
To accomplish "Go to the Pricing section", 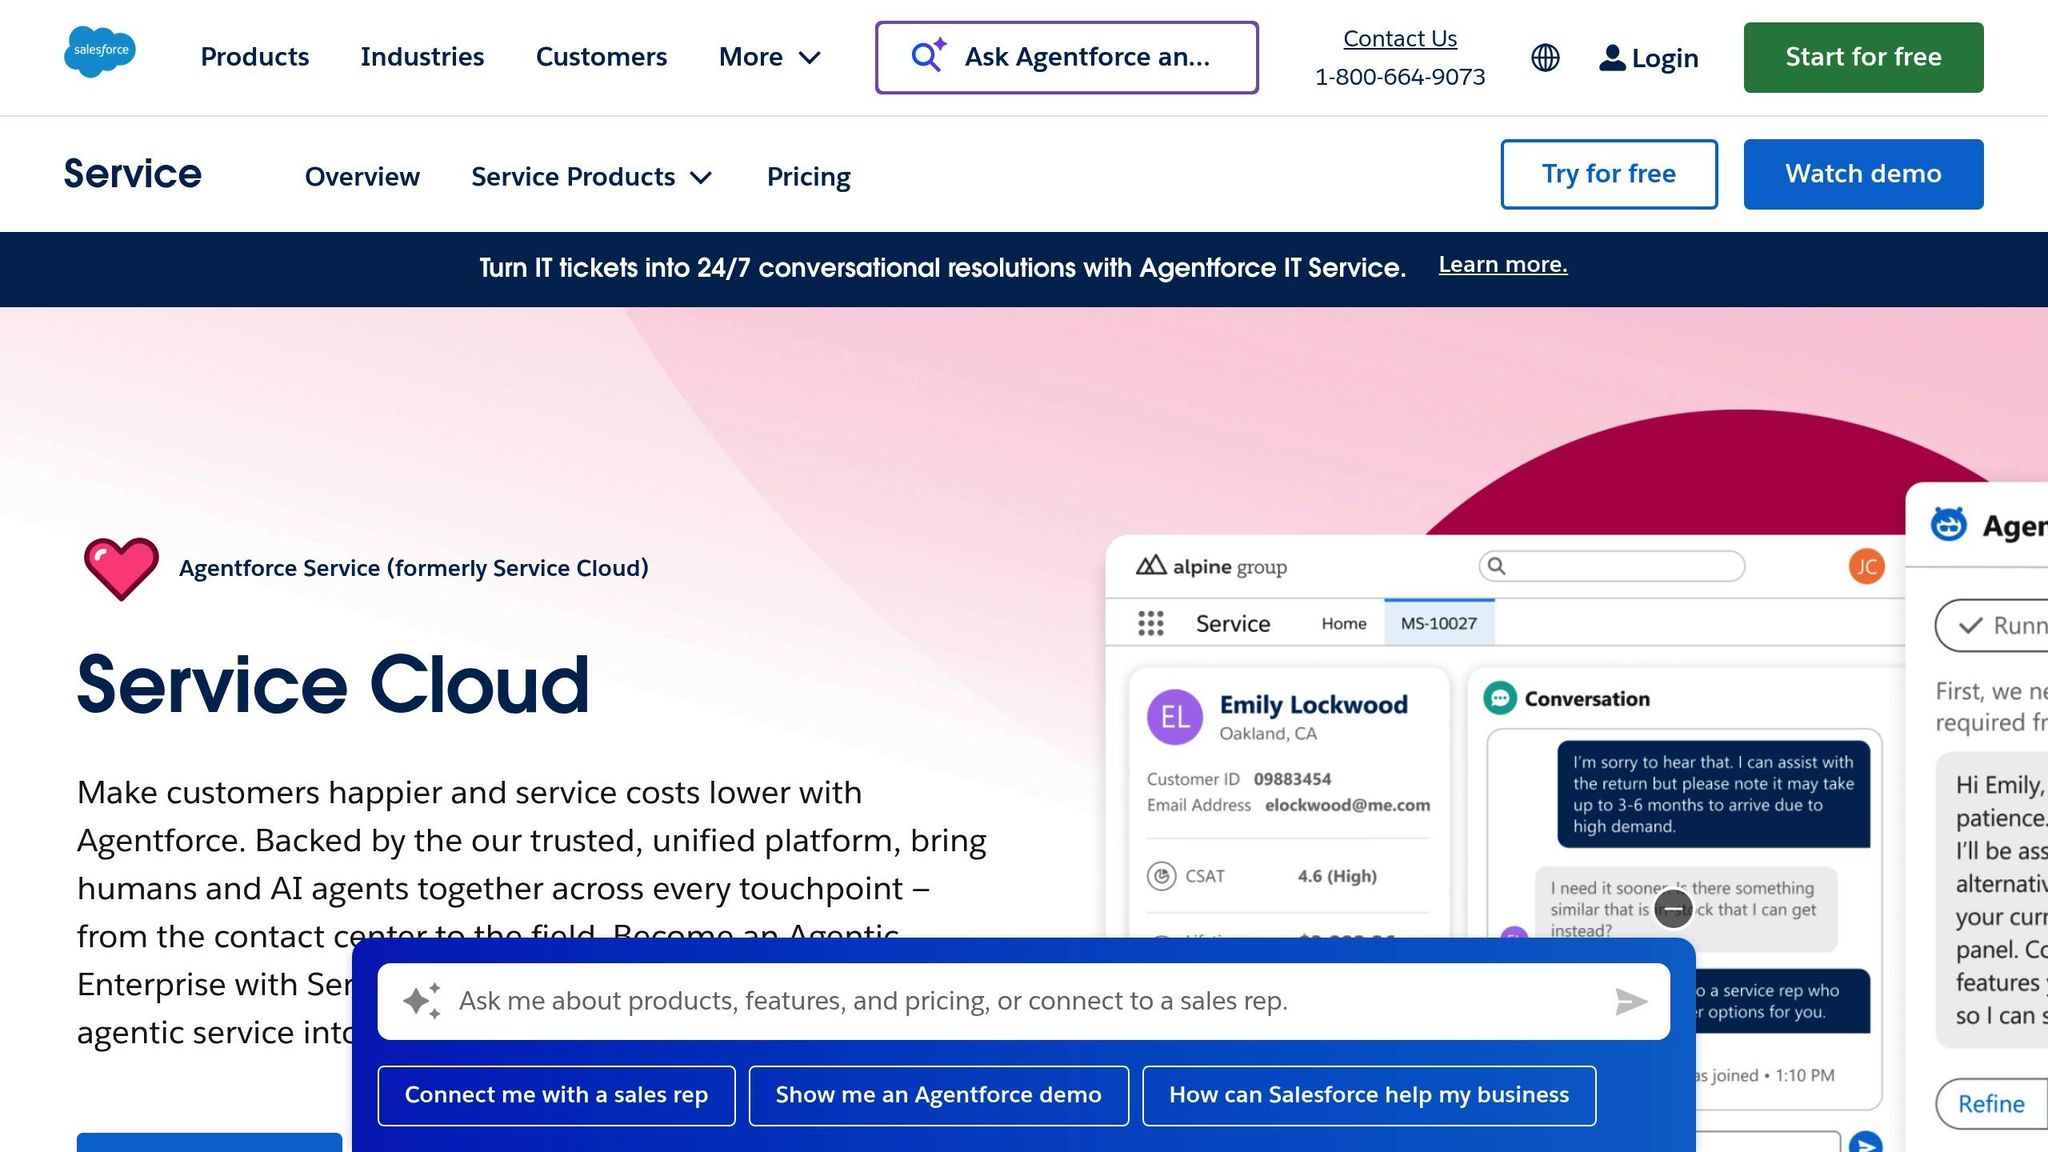I will 808,176.
